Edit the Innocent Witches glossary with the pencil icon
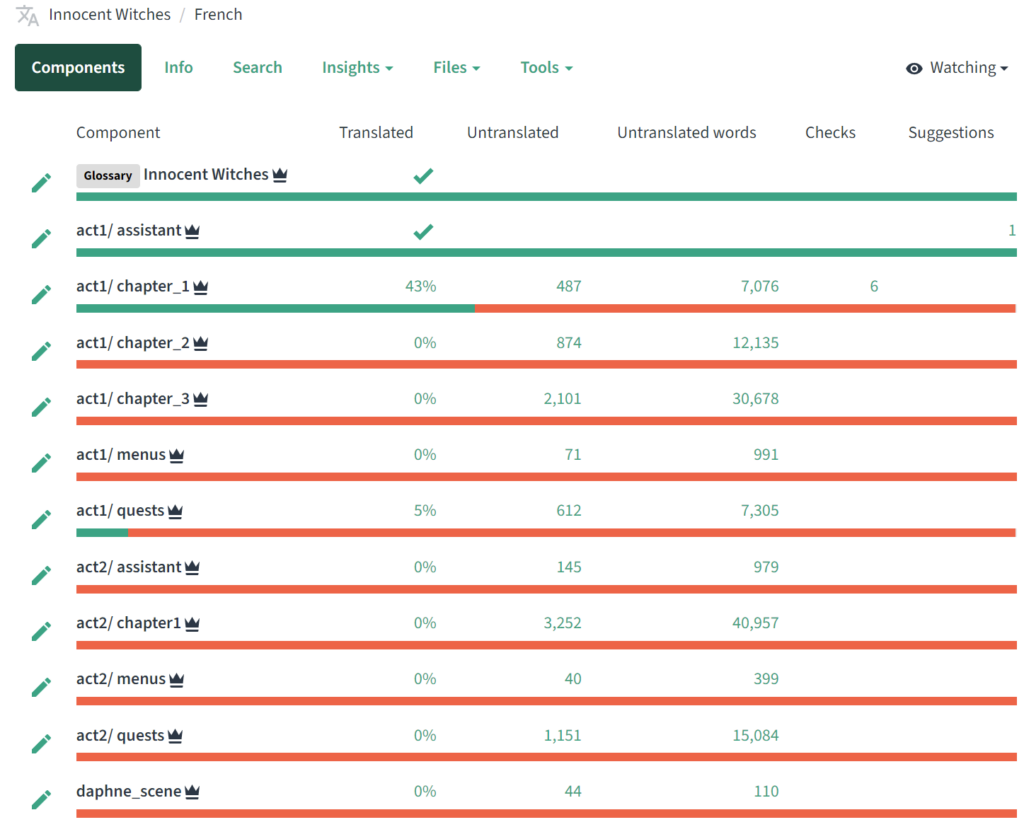 [x=41, y=184]
